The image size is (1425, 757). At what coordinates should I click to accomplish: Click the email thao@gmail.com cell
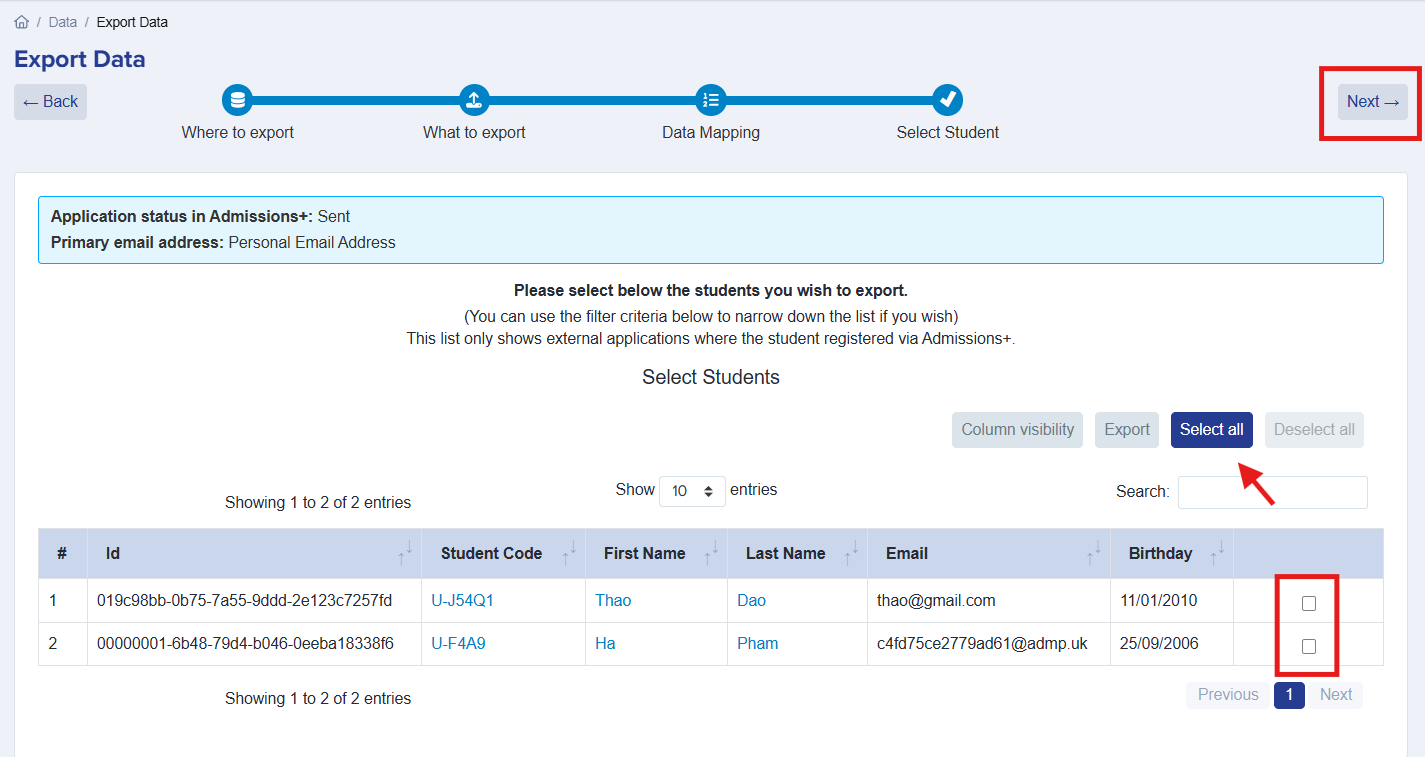pyautogui.click(x=989, y=601)
